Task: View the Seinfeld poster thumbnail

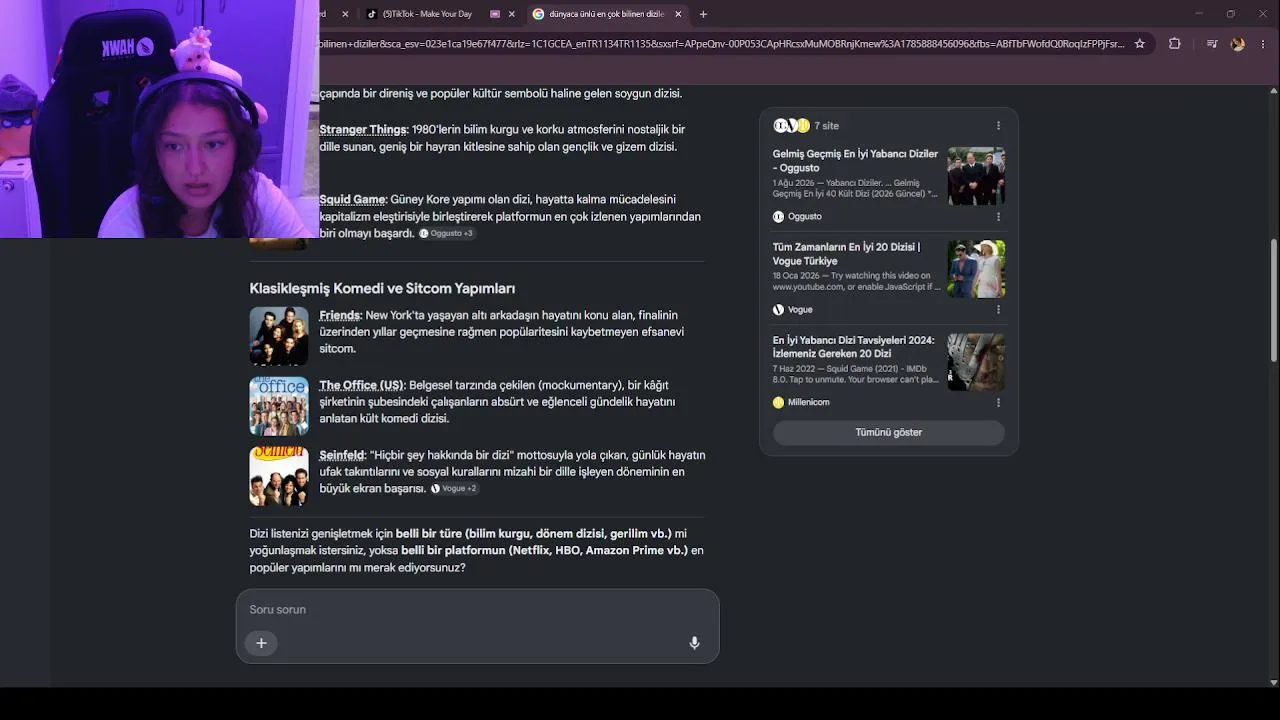Action: point(279,476)
